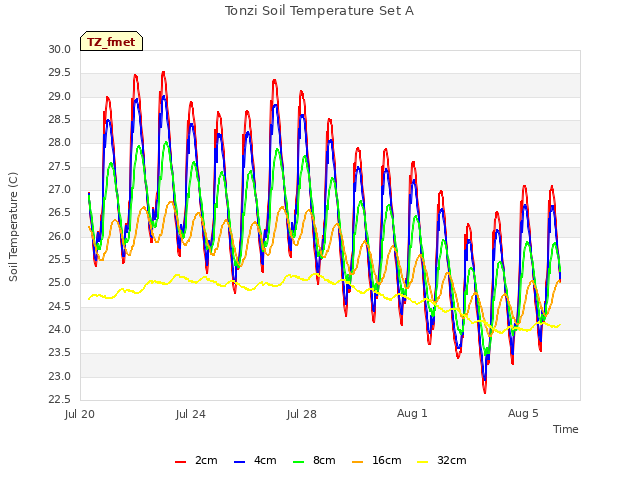Click the 28.0 y-axis tick label

coord(60,142)
